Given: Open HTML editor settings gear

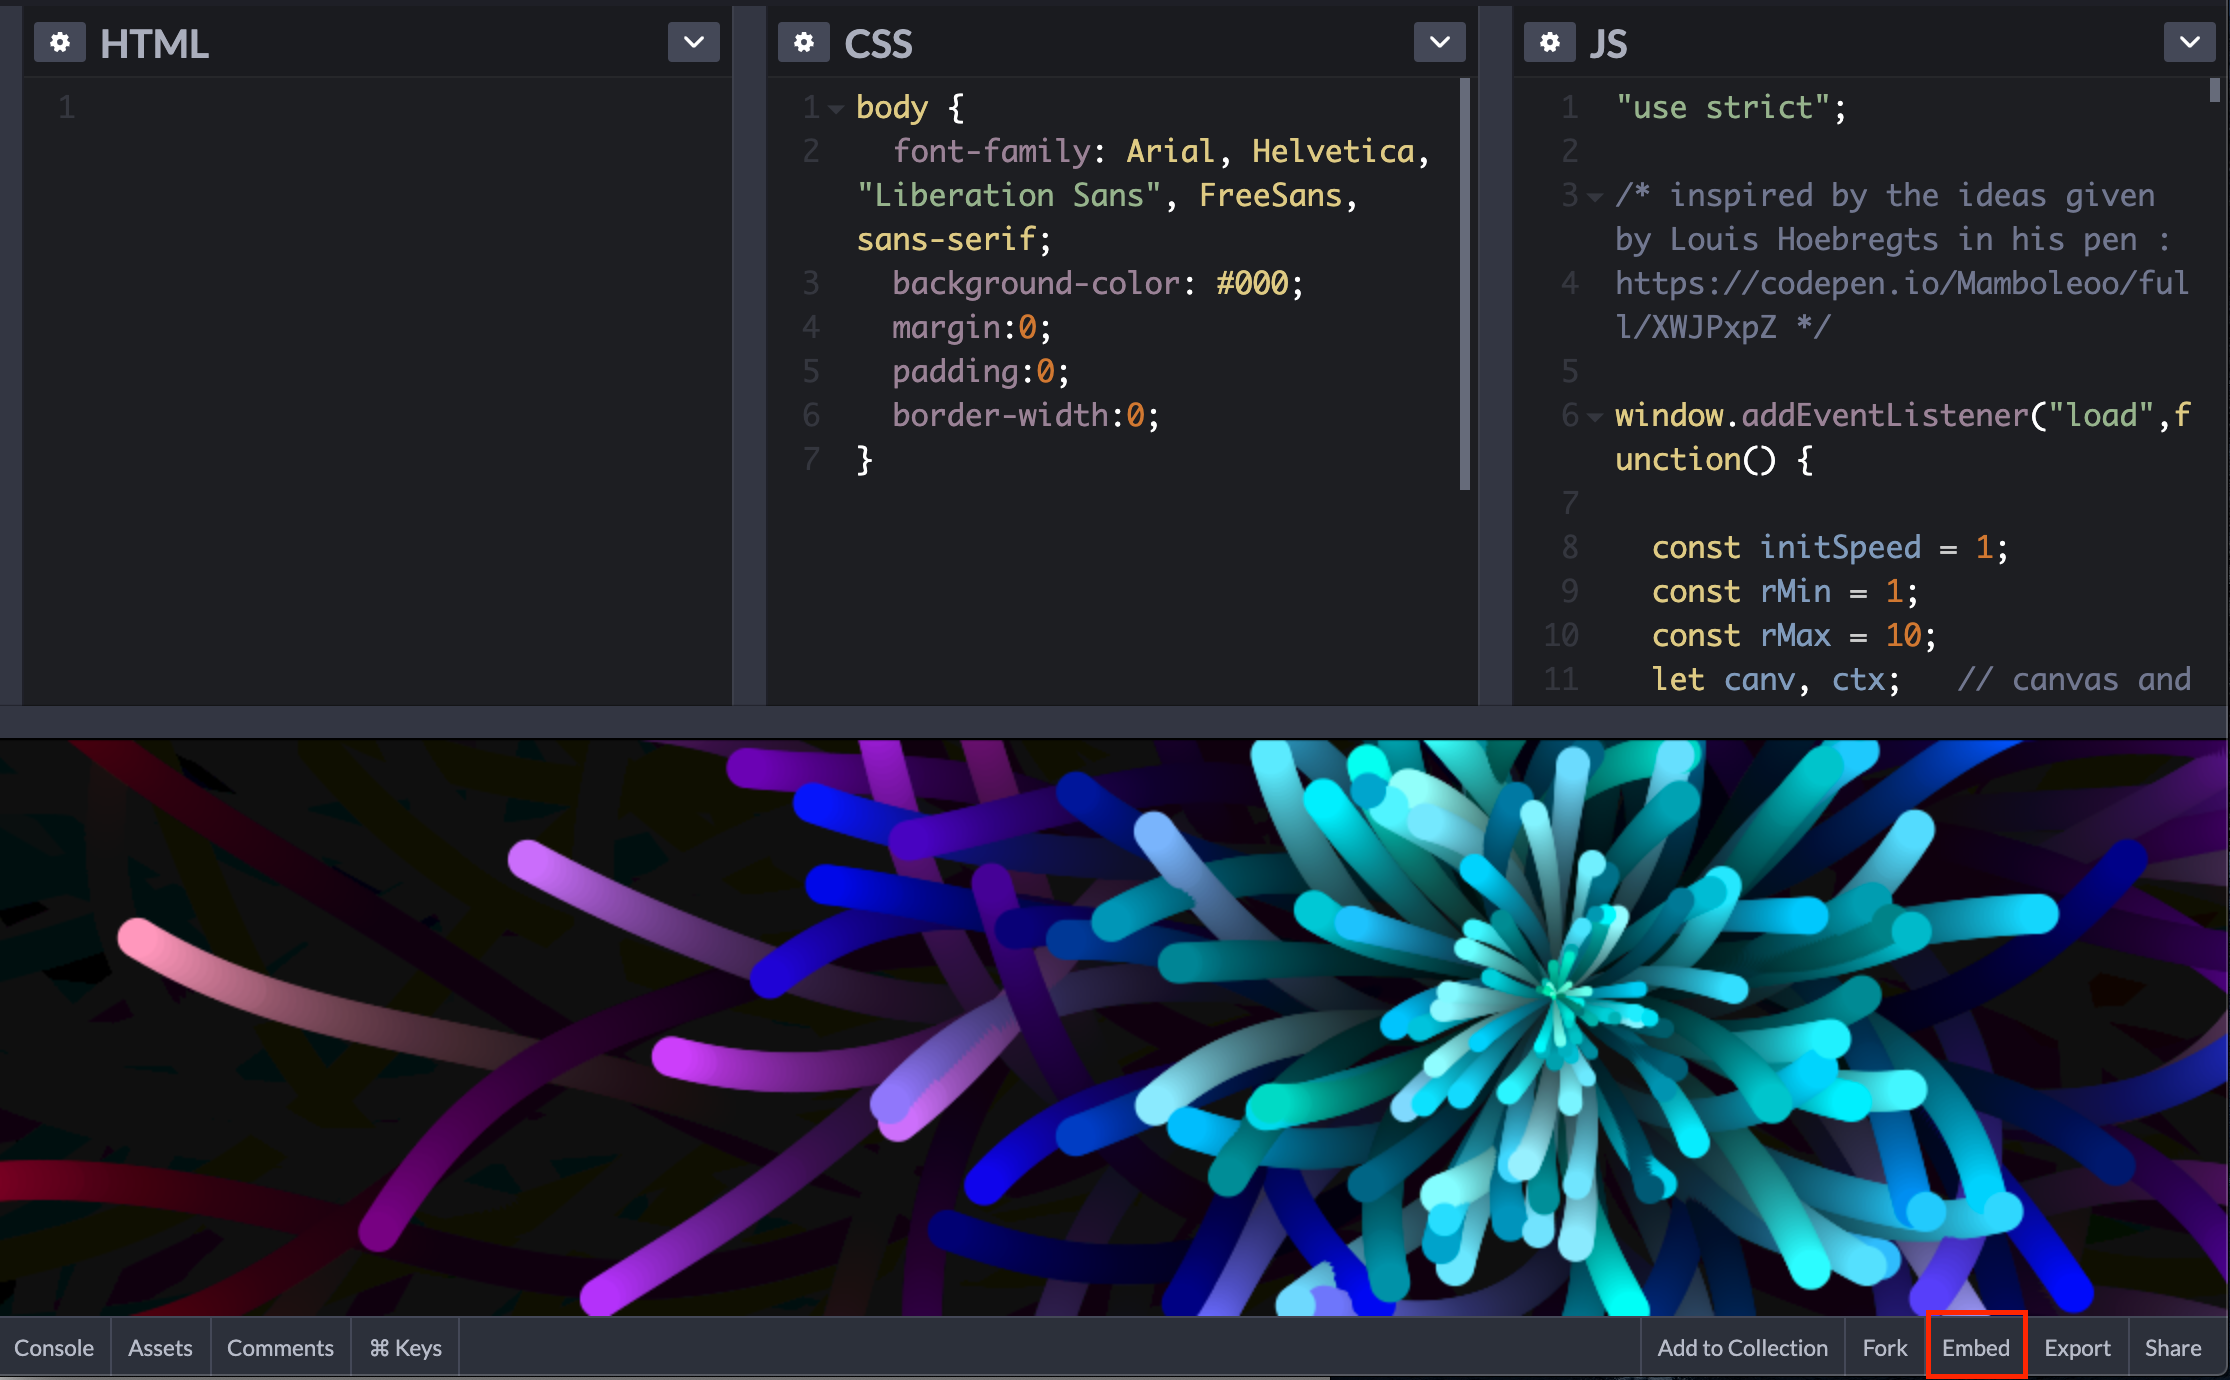Looking at the screenshot, I should [x=60, y=43].
